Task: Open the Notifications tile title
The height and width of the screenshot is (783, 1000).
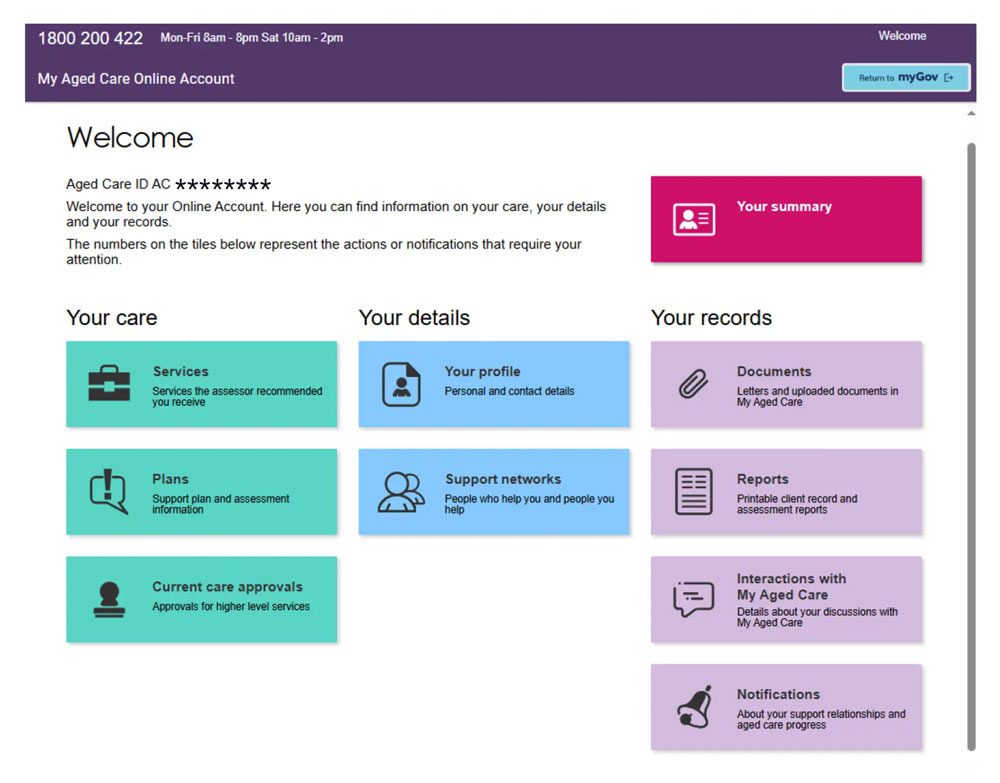Action: 778,694
